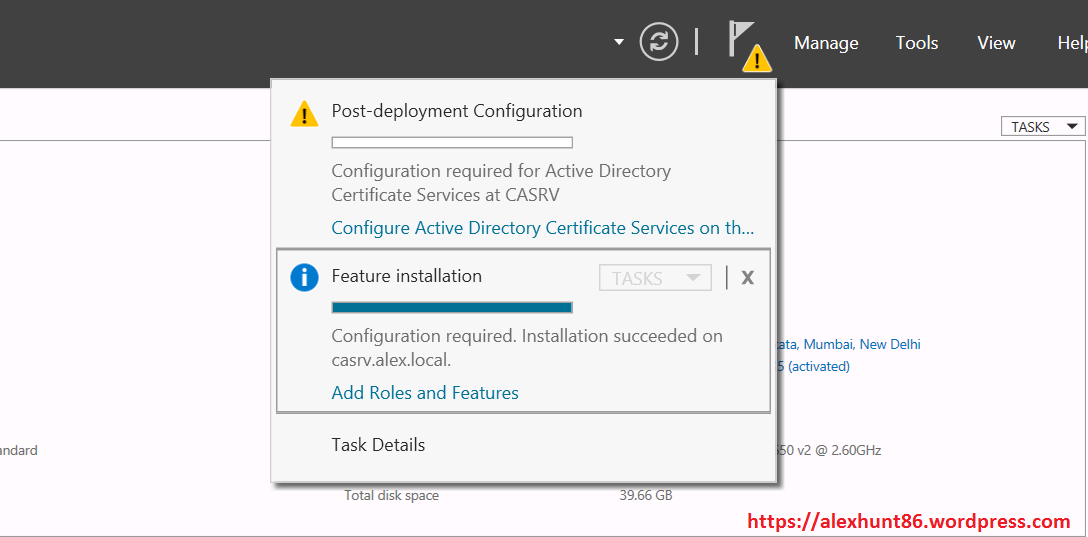The height and width of the screenshot is (537, 1088).
Task: Select the Feature installation notification title
Action: click(406, 276)
